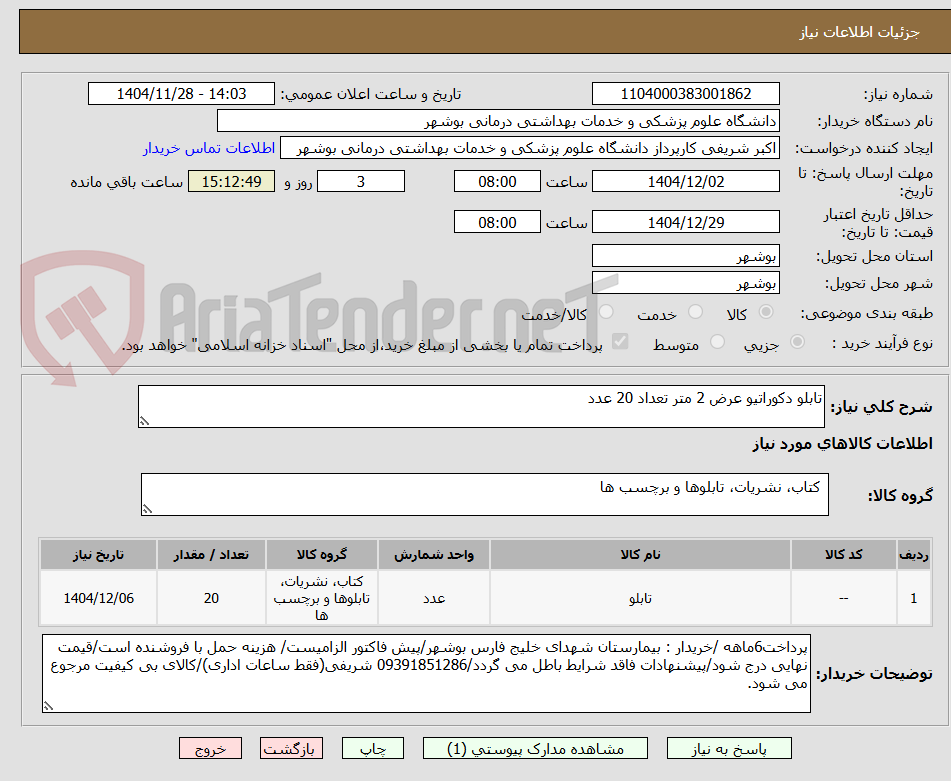The width and height of the screenshot is (951, 781).
Task: Click the resize handle of گروه کالا box
Action: [x=147, y=509]
